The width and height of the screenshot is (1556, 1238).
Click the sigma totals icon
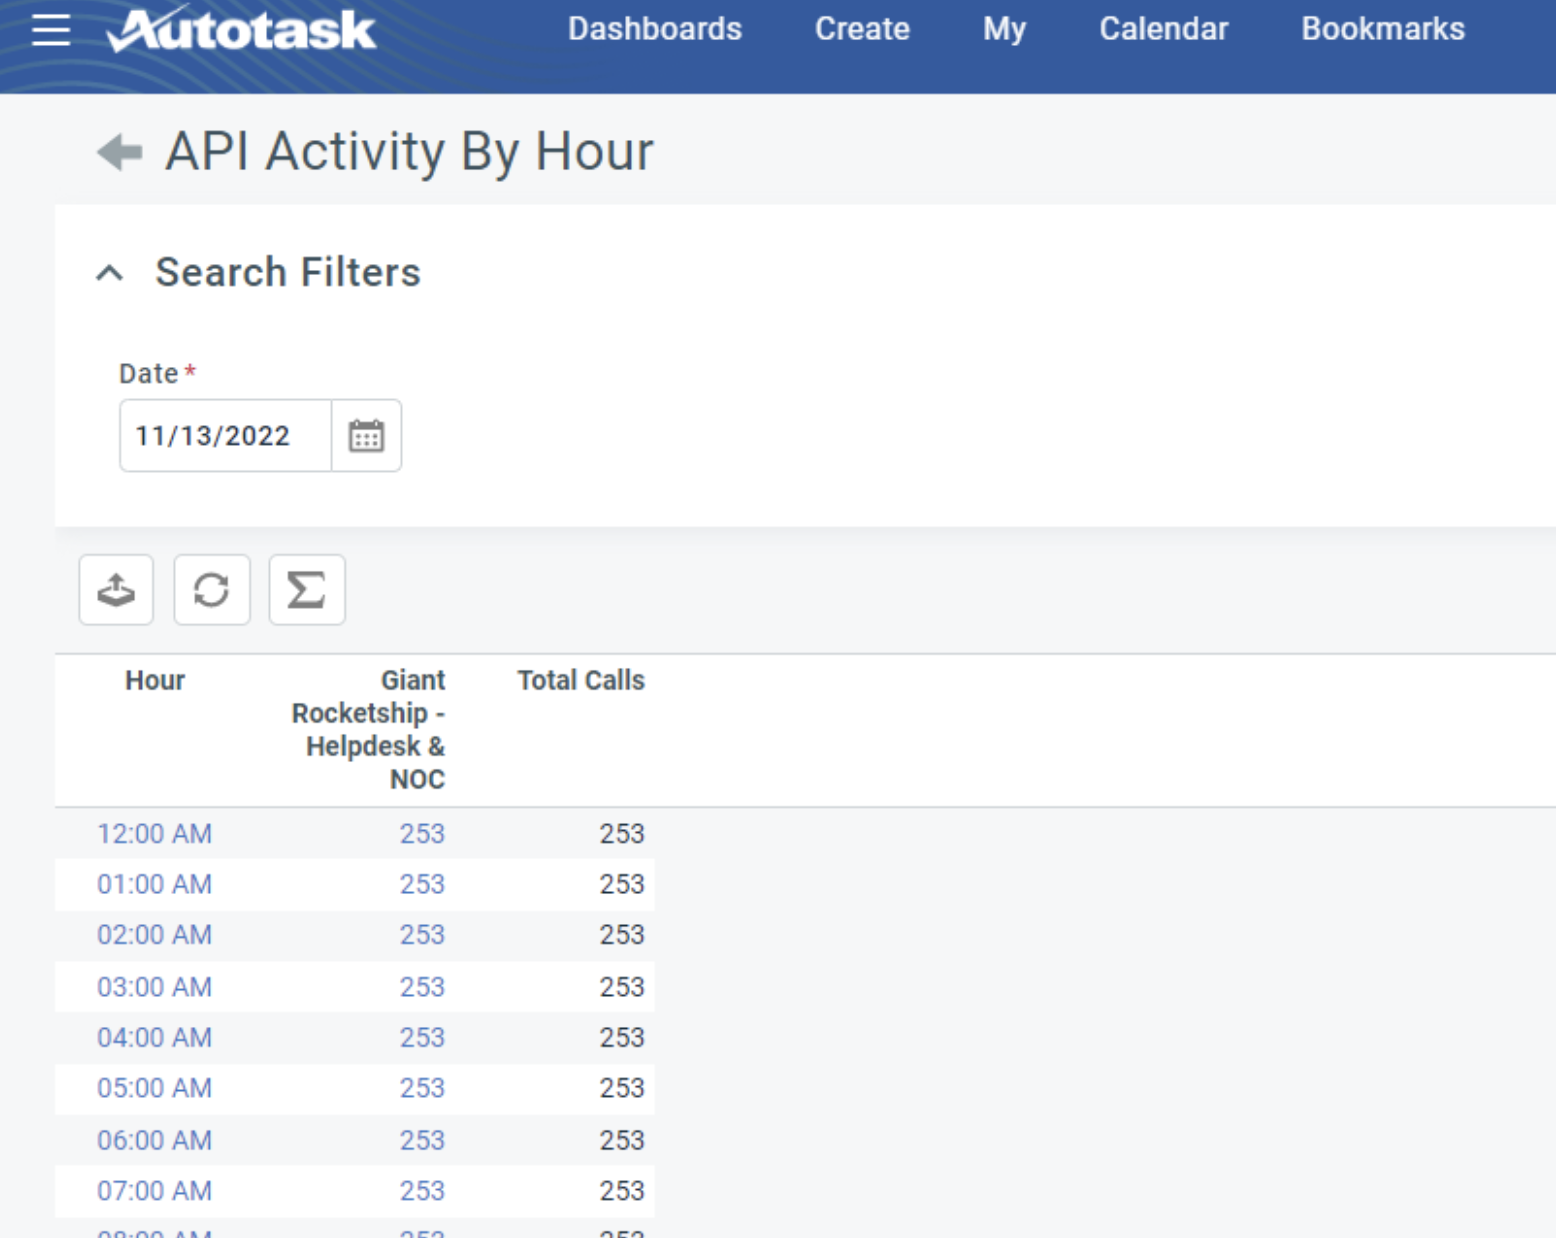click(307, 590)
